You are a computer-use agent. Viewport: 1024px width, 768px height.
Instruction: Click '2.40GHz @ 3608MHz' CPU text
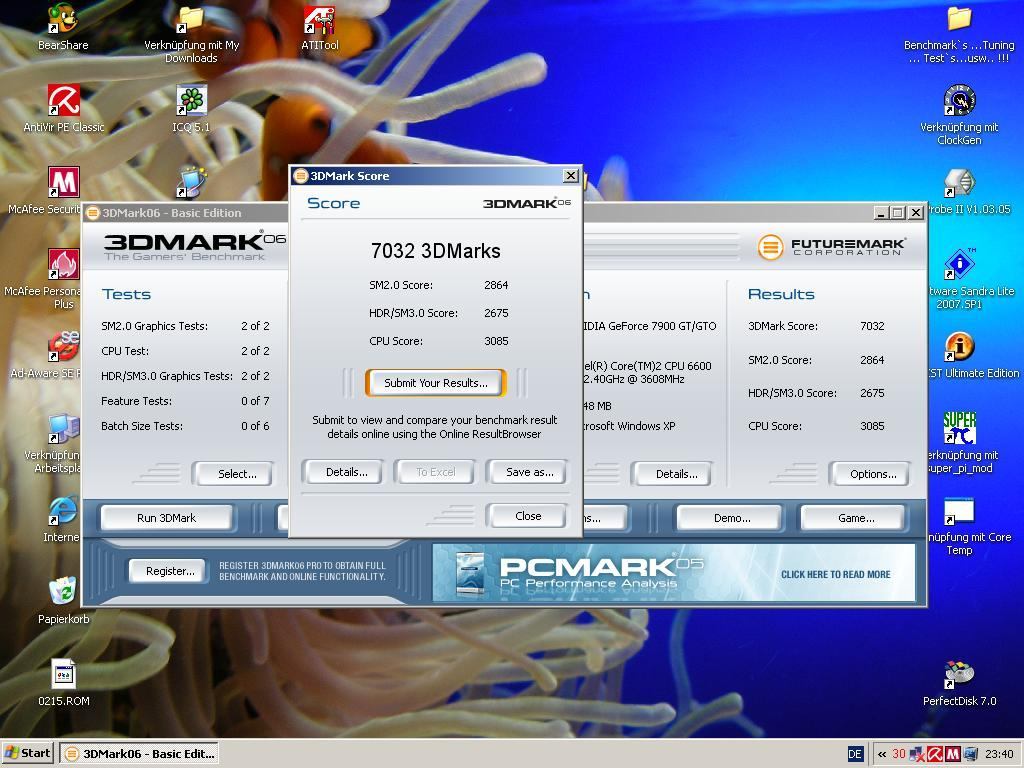(x=633, y=379)
